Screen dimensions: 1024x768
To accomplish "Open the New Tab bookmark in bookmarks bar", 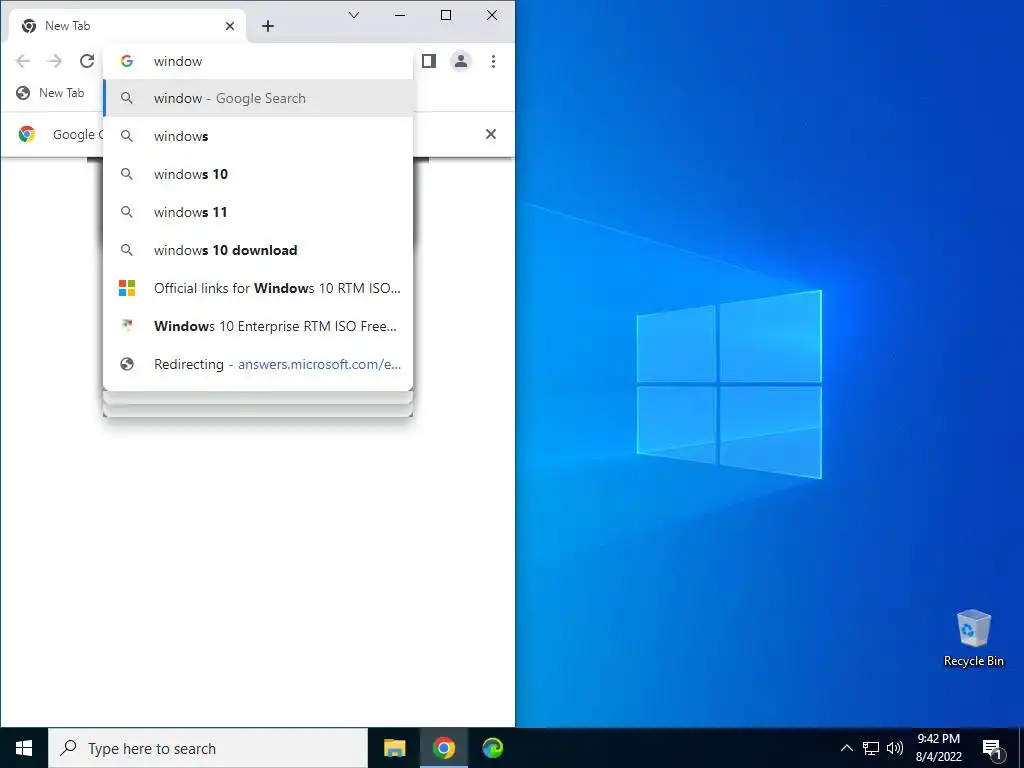I will pos(51,93).
